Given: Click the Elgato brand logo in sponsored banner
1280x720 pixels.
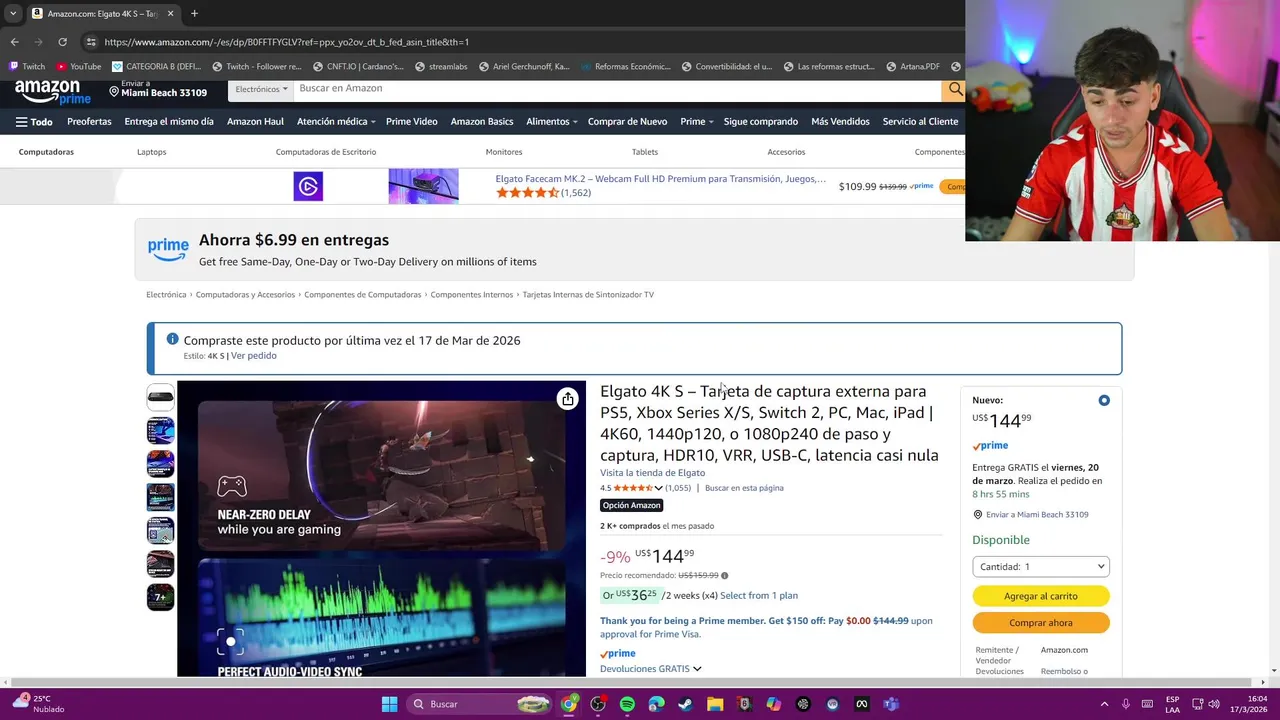Looking at the screenshot, I should [x=308, y=186].
